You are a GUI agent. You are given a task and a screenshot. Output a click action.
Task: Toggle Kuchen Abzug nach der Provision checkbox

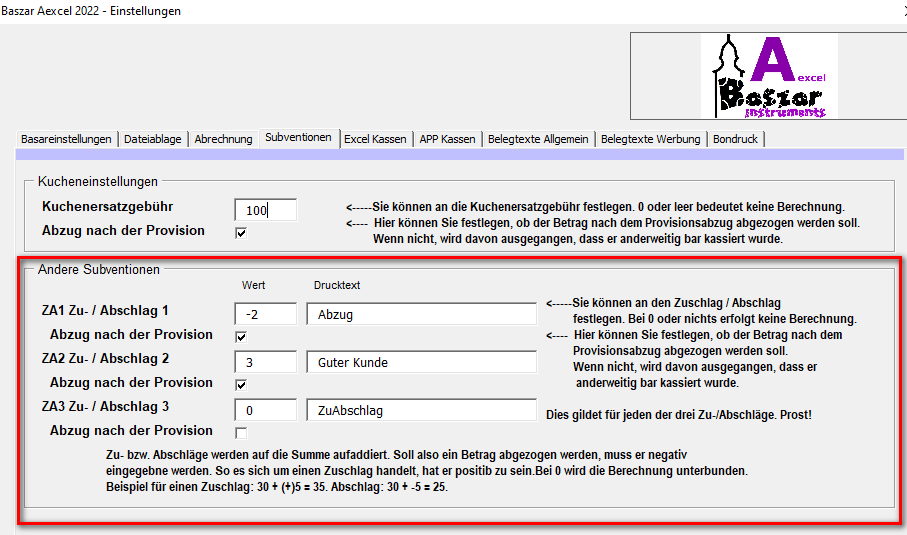pos(241,233)
